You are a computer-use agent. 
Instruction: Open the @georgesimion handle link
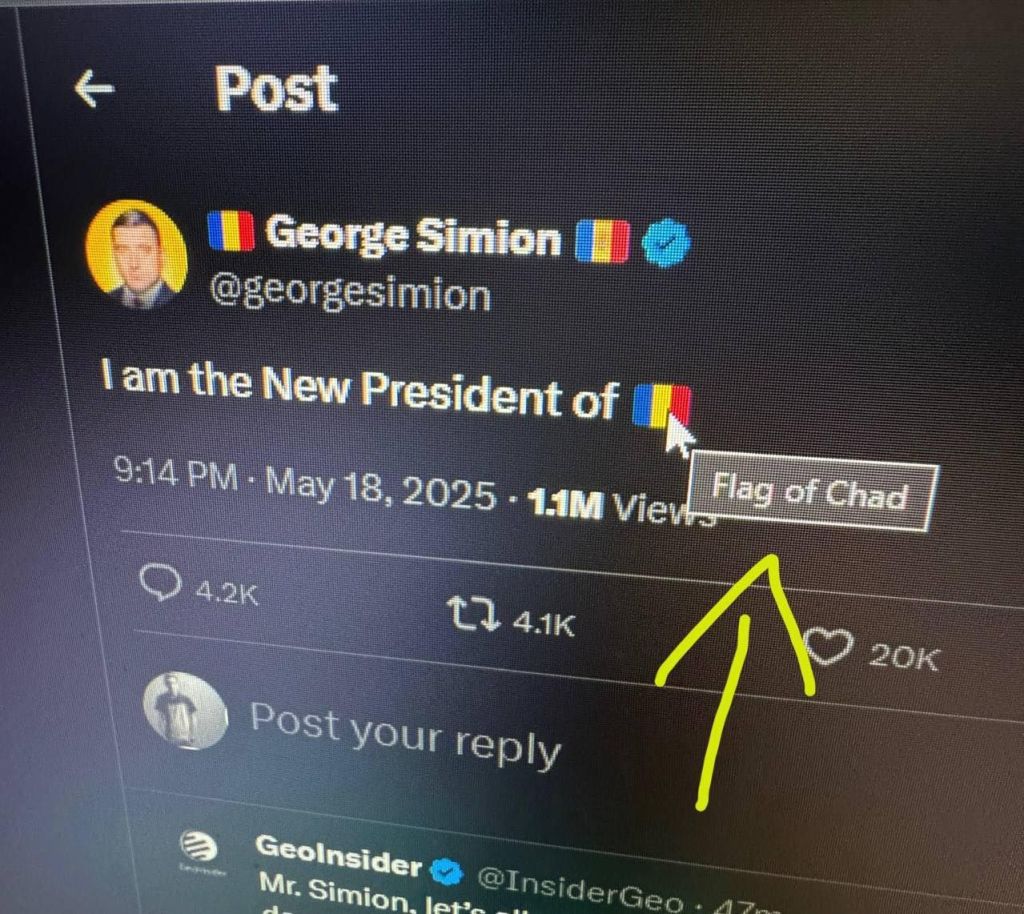tap(349, 294)
